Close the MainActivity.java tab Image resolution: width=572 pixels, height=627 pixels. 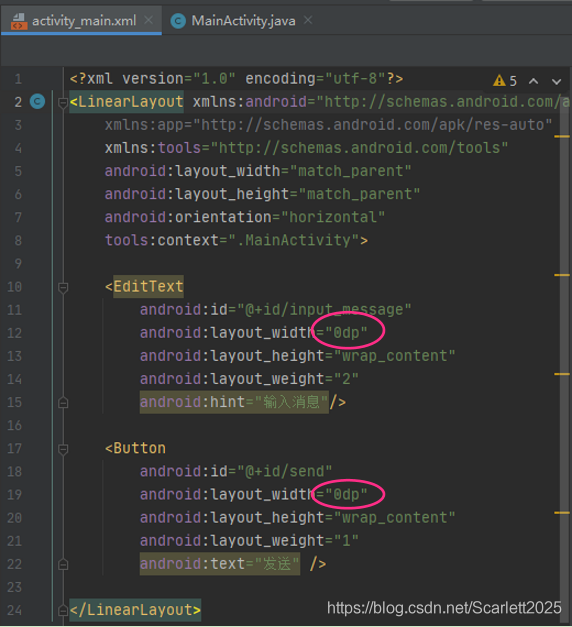pyautogui.click(x=308, y=20)
